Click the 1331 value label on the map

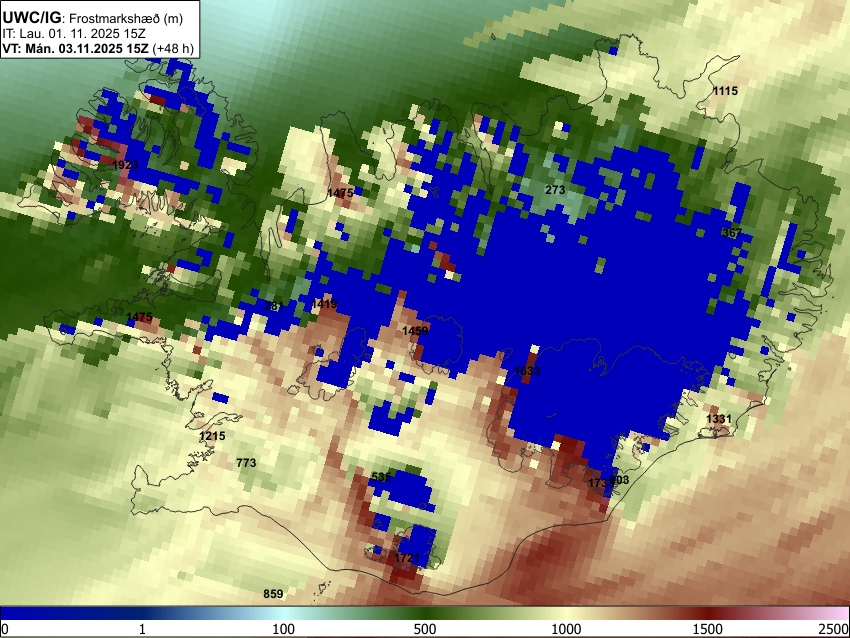pos(719,418)
